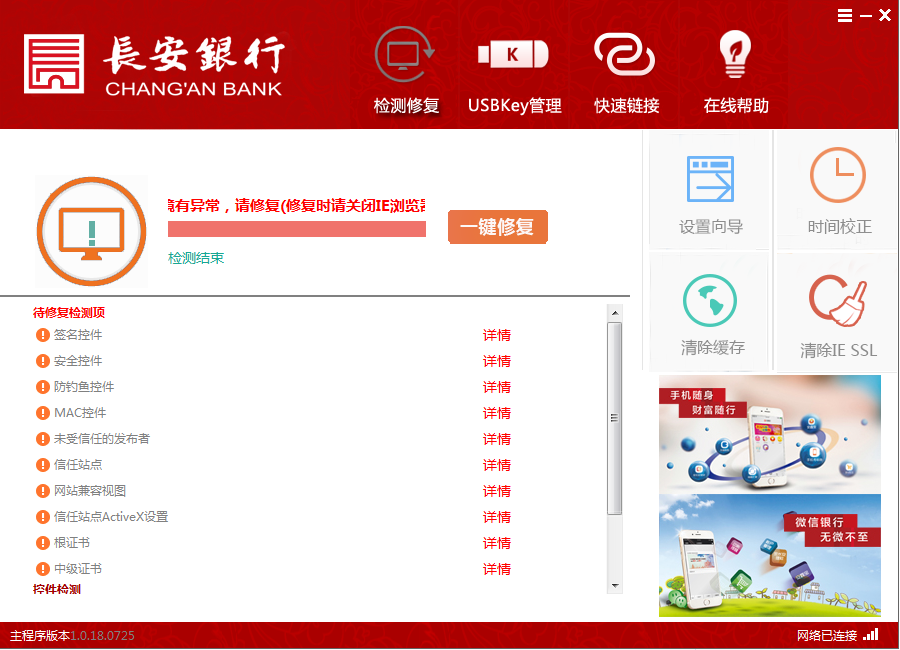
Task: Select the 中级证书 item text
Action: [x=78, y=568]
